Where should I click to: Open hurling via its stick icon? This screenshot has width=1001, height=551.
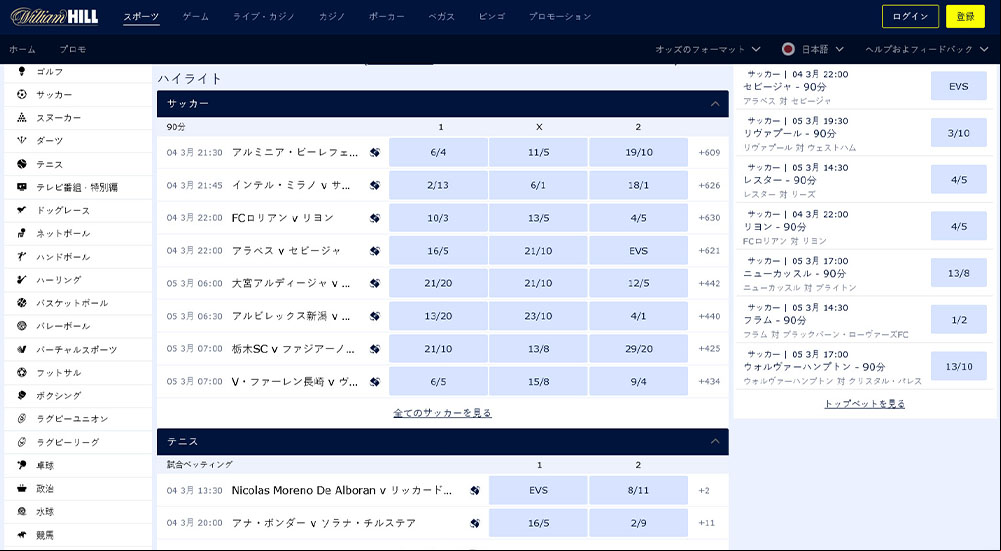click(x=22, y=280)
